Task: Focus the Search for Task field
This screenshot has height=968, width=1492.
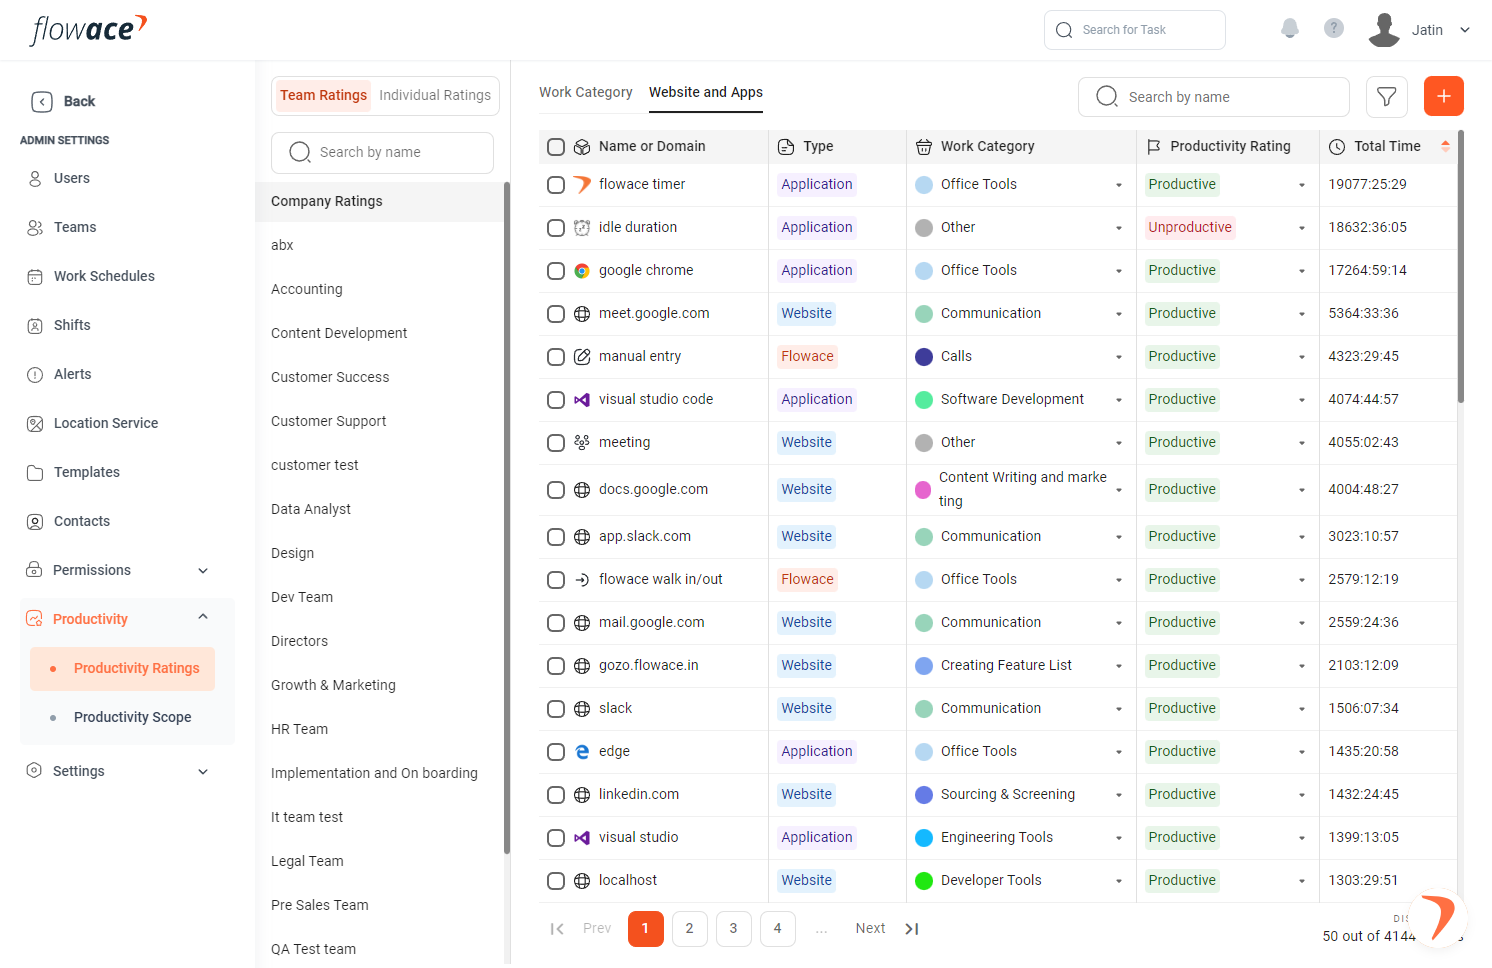Action: pos(1135,30)
